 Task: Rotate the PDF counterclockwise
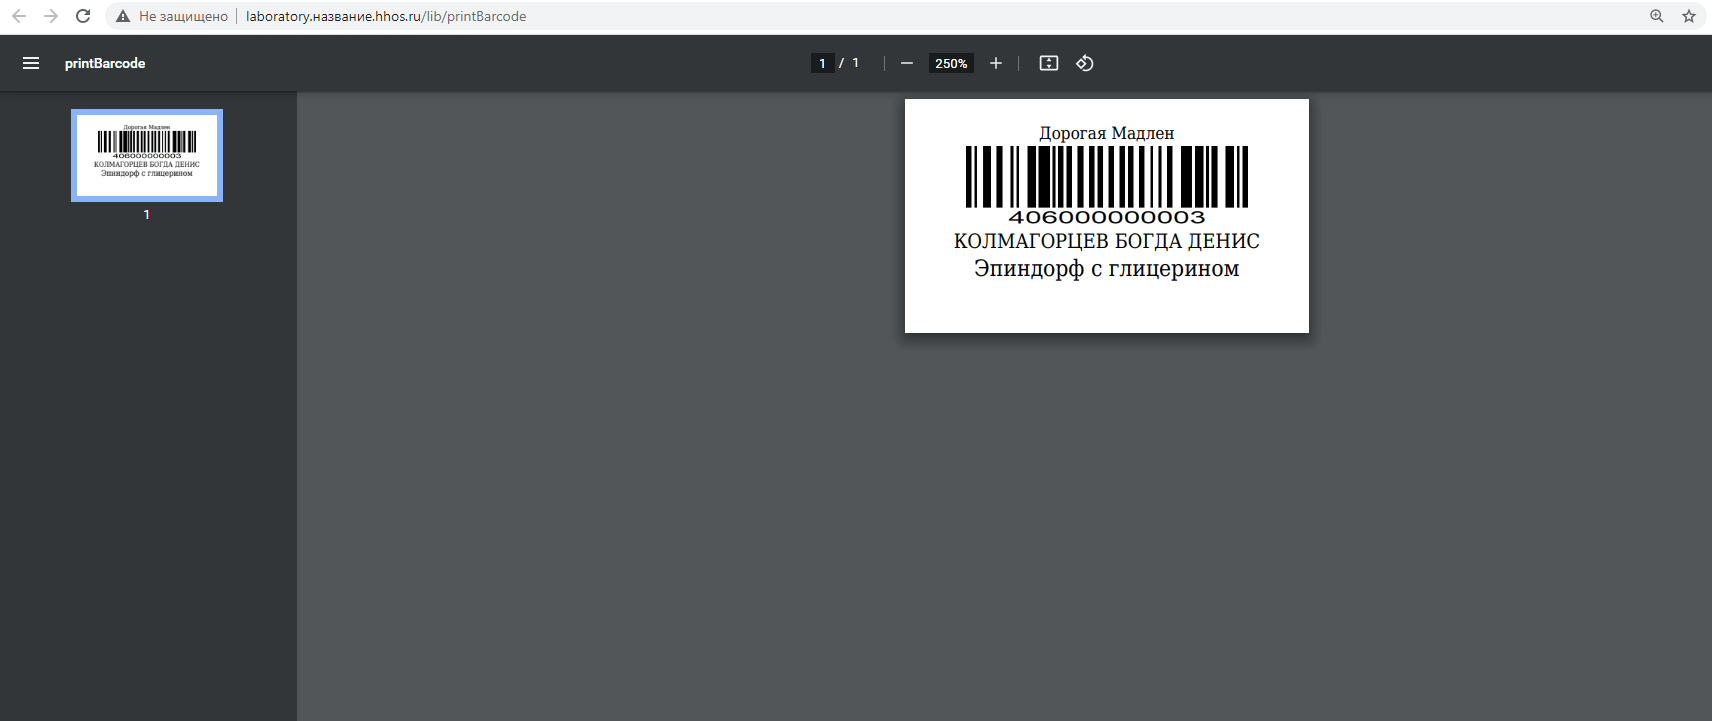tap(1085, 63)
